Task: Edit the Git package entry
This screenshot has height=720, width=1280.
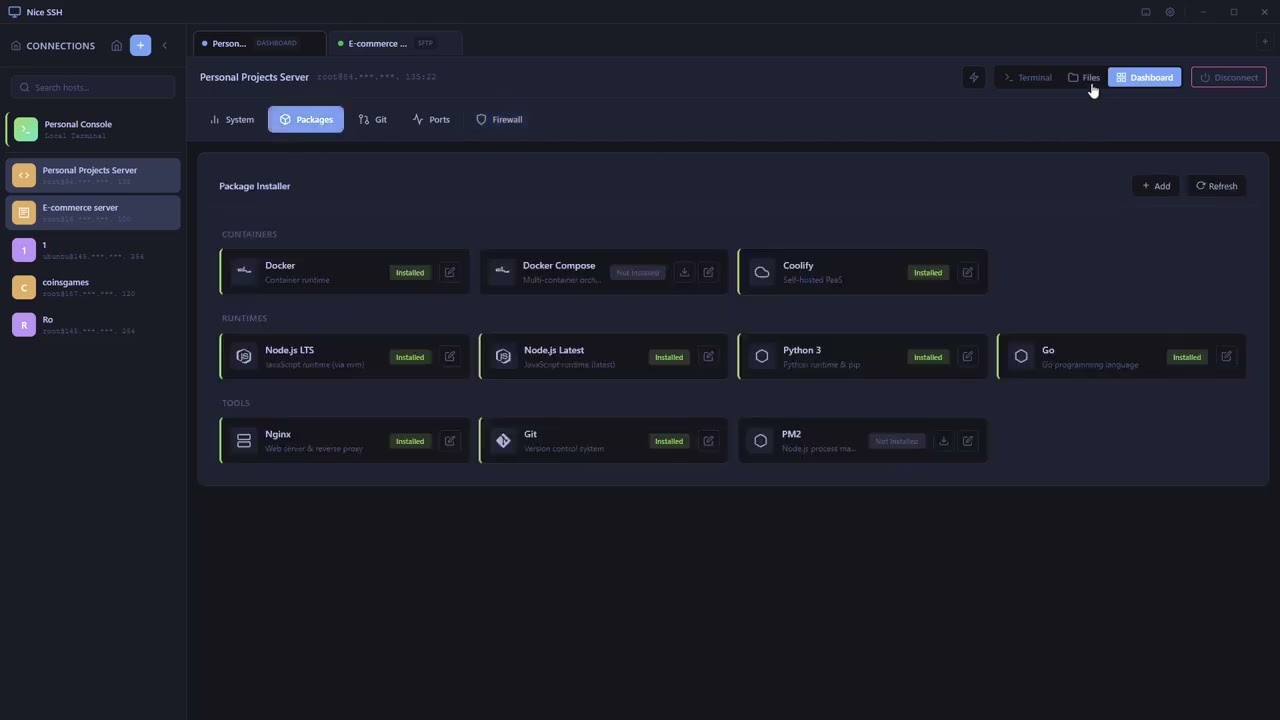Action: coord(709,441)
